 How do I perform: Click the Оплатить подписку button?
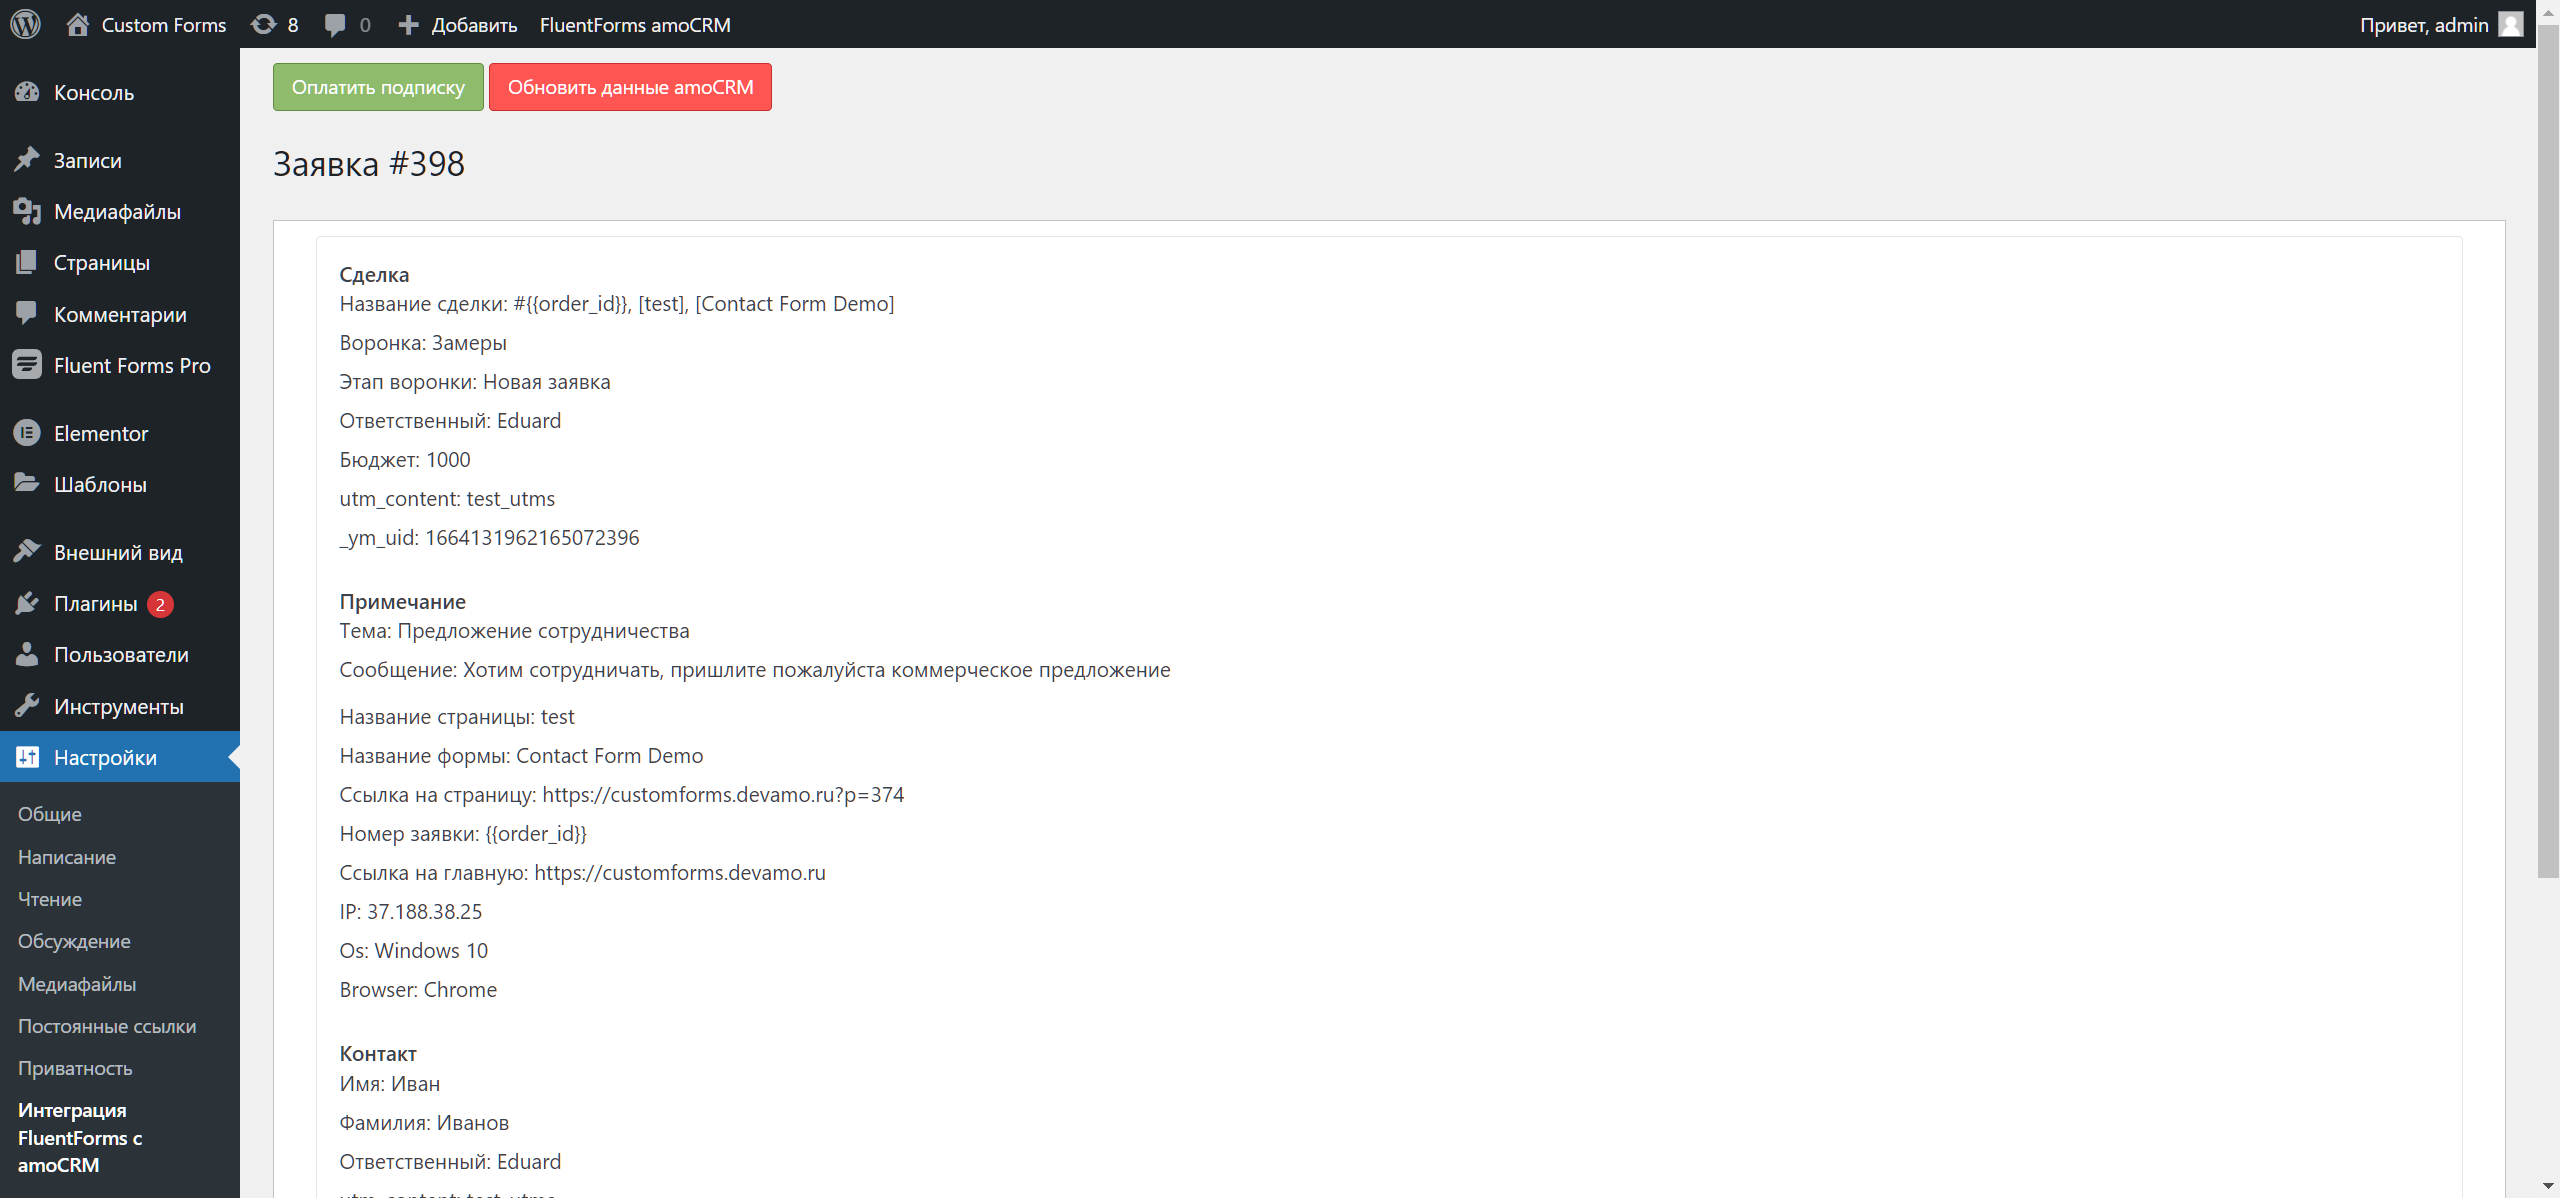point(377,87)
